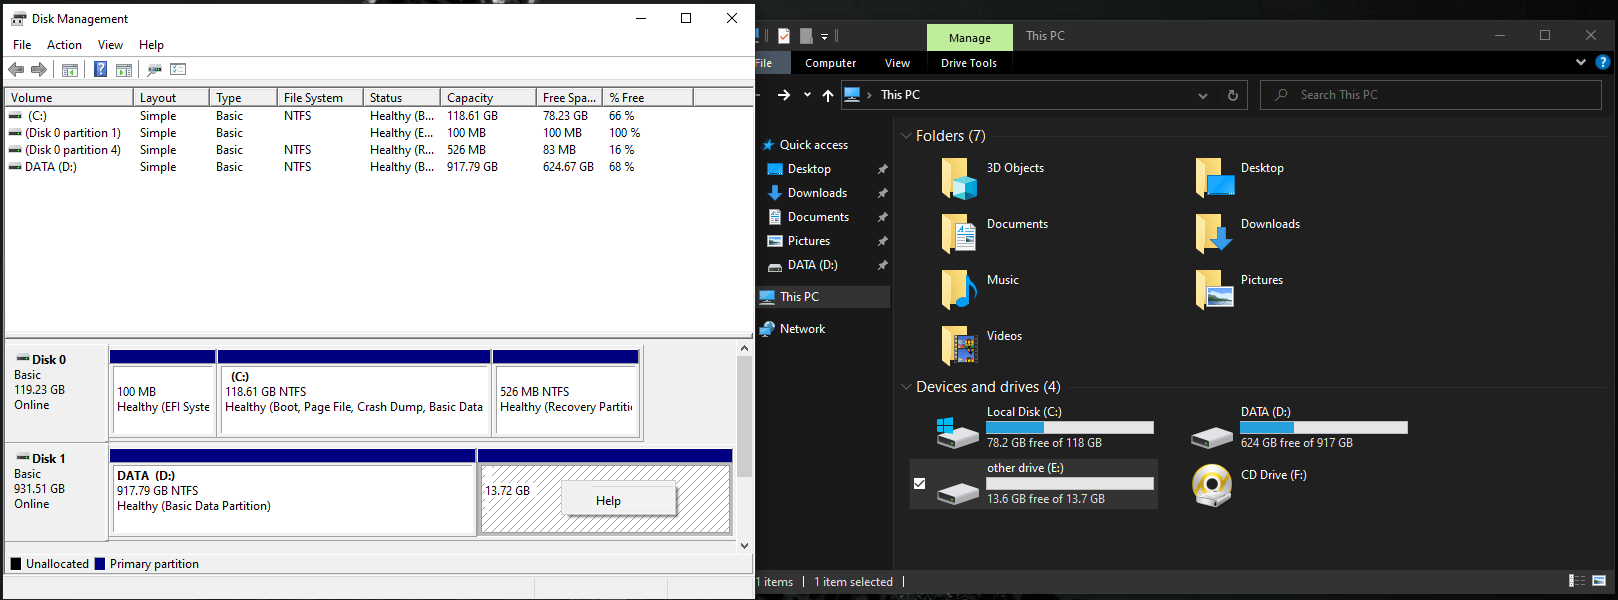The height and width of the screenshot is (600, 1618).
Task: Select the DATA (D:) 917.79 GB partition block
Action: click(x=292, y=492)
